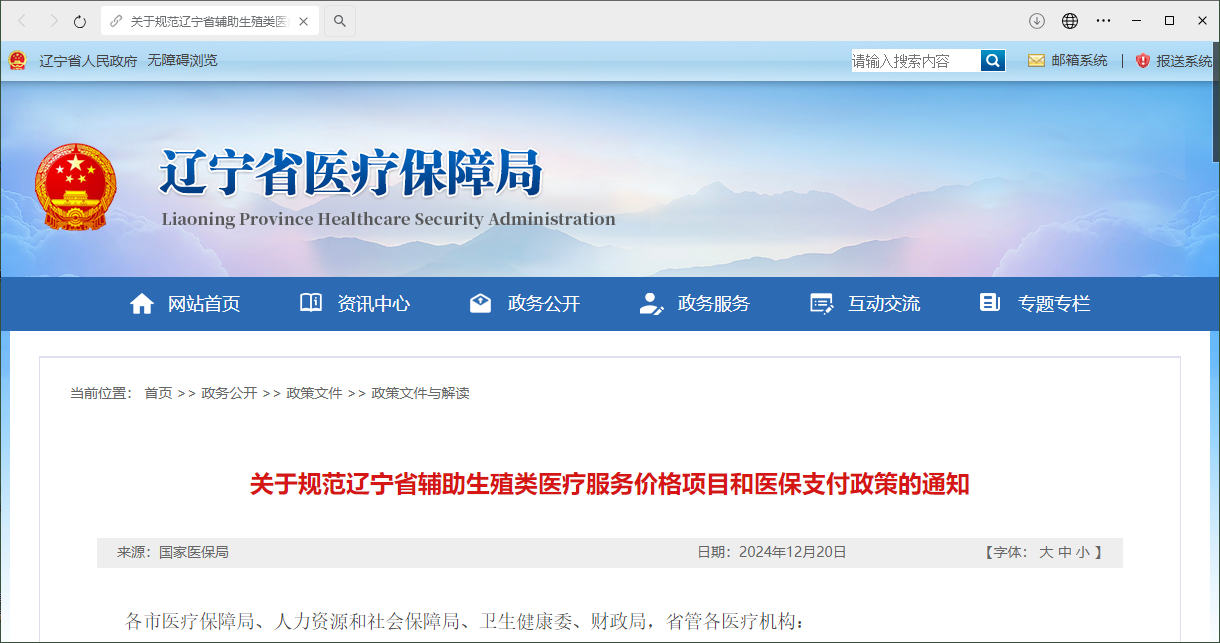Open 互动交流 navigation item
Viewport: 1220px width, 643px height.
[865, 304]
